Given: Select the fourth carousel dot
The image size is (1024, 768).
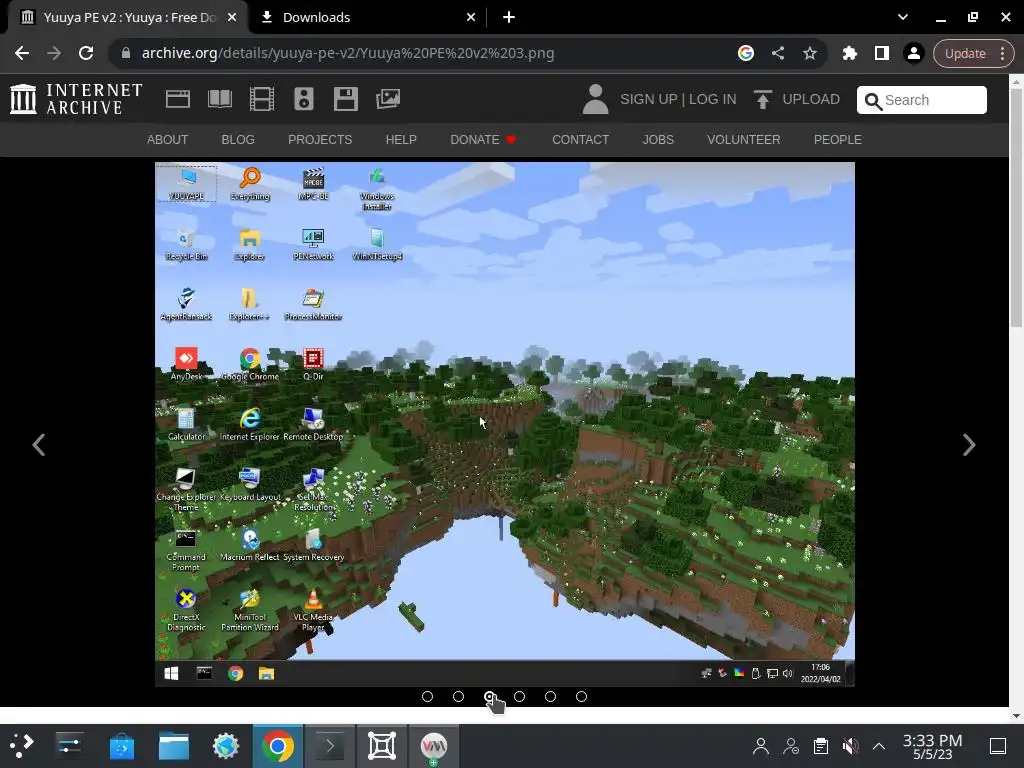Looking at the screenshot, I should tap(519, 697).
